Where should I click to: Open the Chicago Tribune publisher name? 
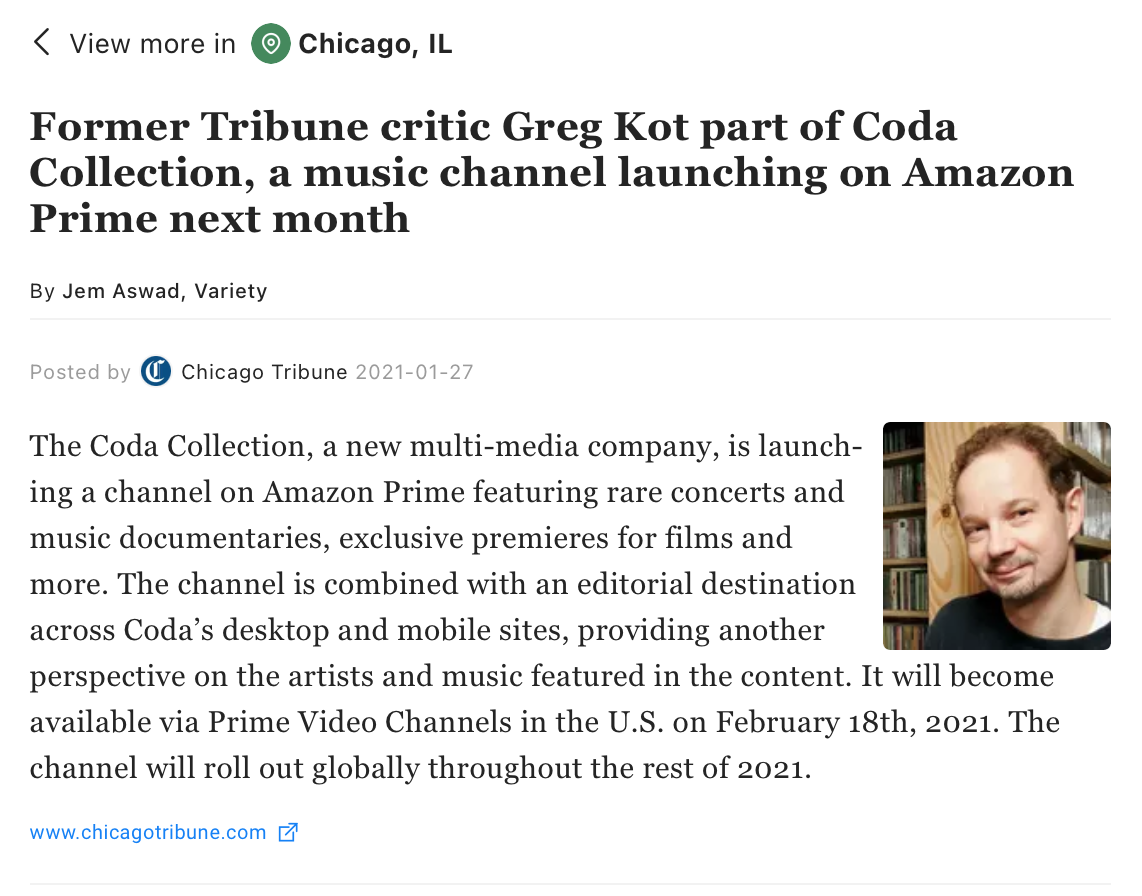pyautogui.click(x=264, y=372)
